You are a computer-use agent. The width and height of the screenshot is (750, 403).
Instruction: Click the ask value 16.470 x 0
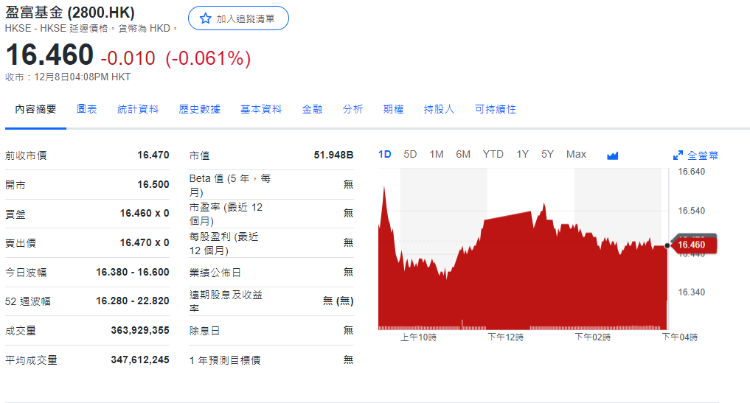coord(144,243)
